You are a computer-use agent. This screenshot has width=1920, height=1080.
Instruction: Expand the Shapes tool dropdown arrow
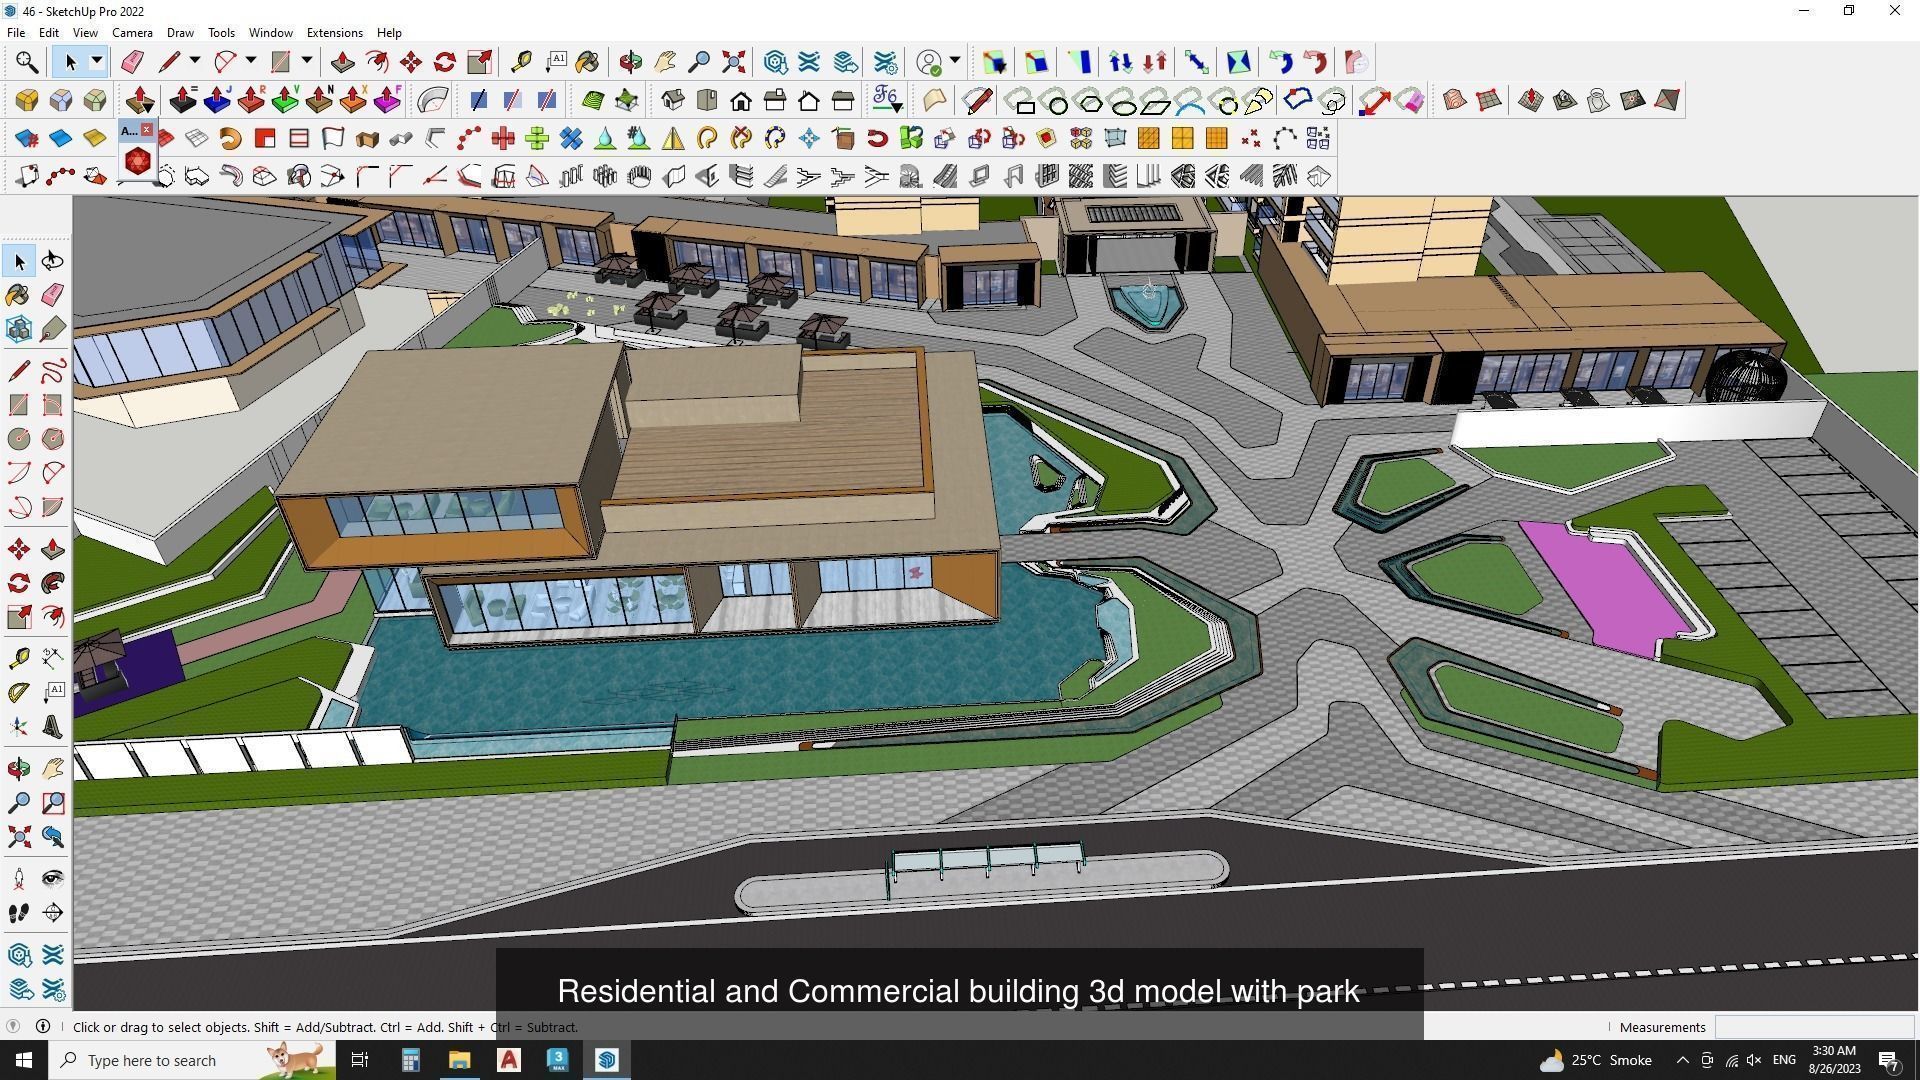(307, 62)
